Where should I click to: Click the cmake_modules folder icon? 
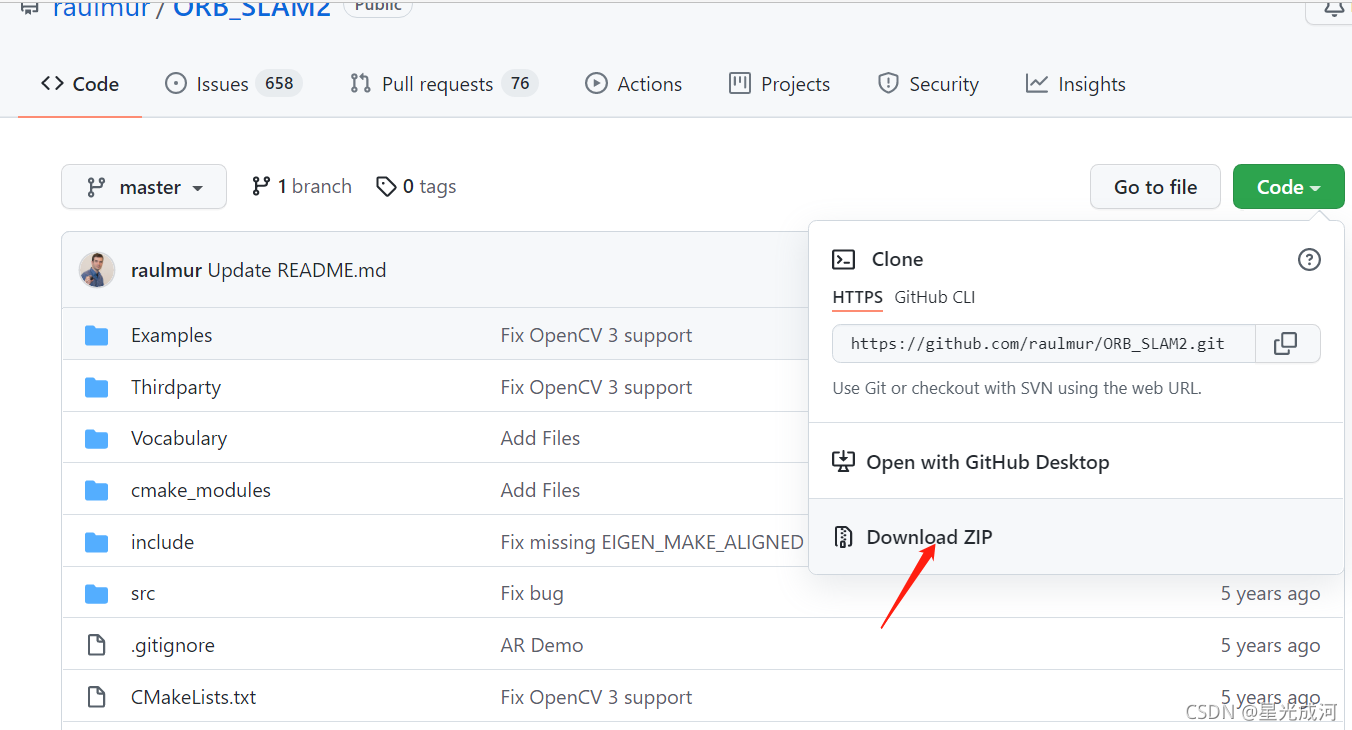97,490
